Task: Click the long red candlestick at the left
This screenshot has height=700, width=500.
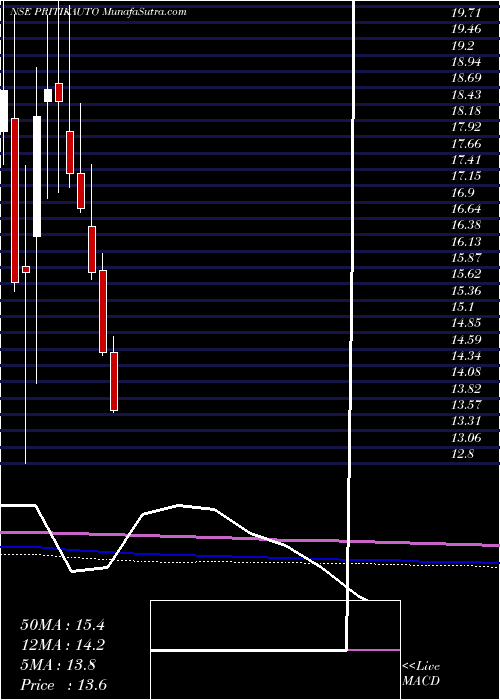Action: (15, 200)
